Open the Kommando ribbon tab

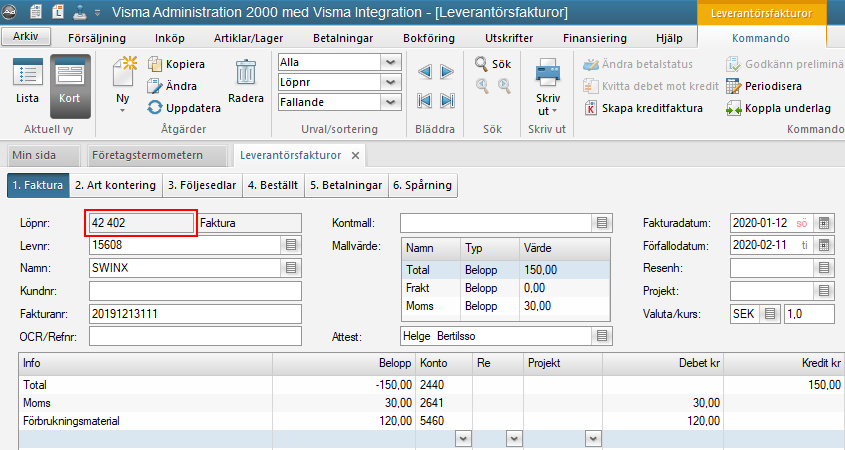[x=760, y=38]
